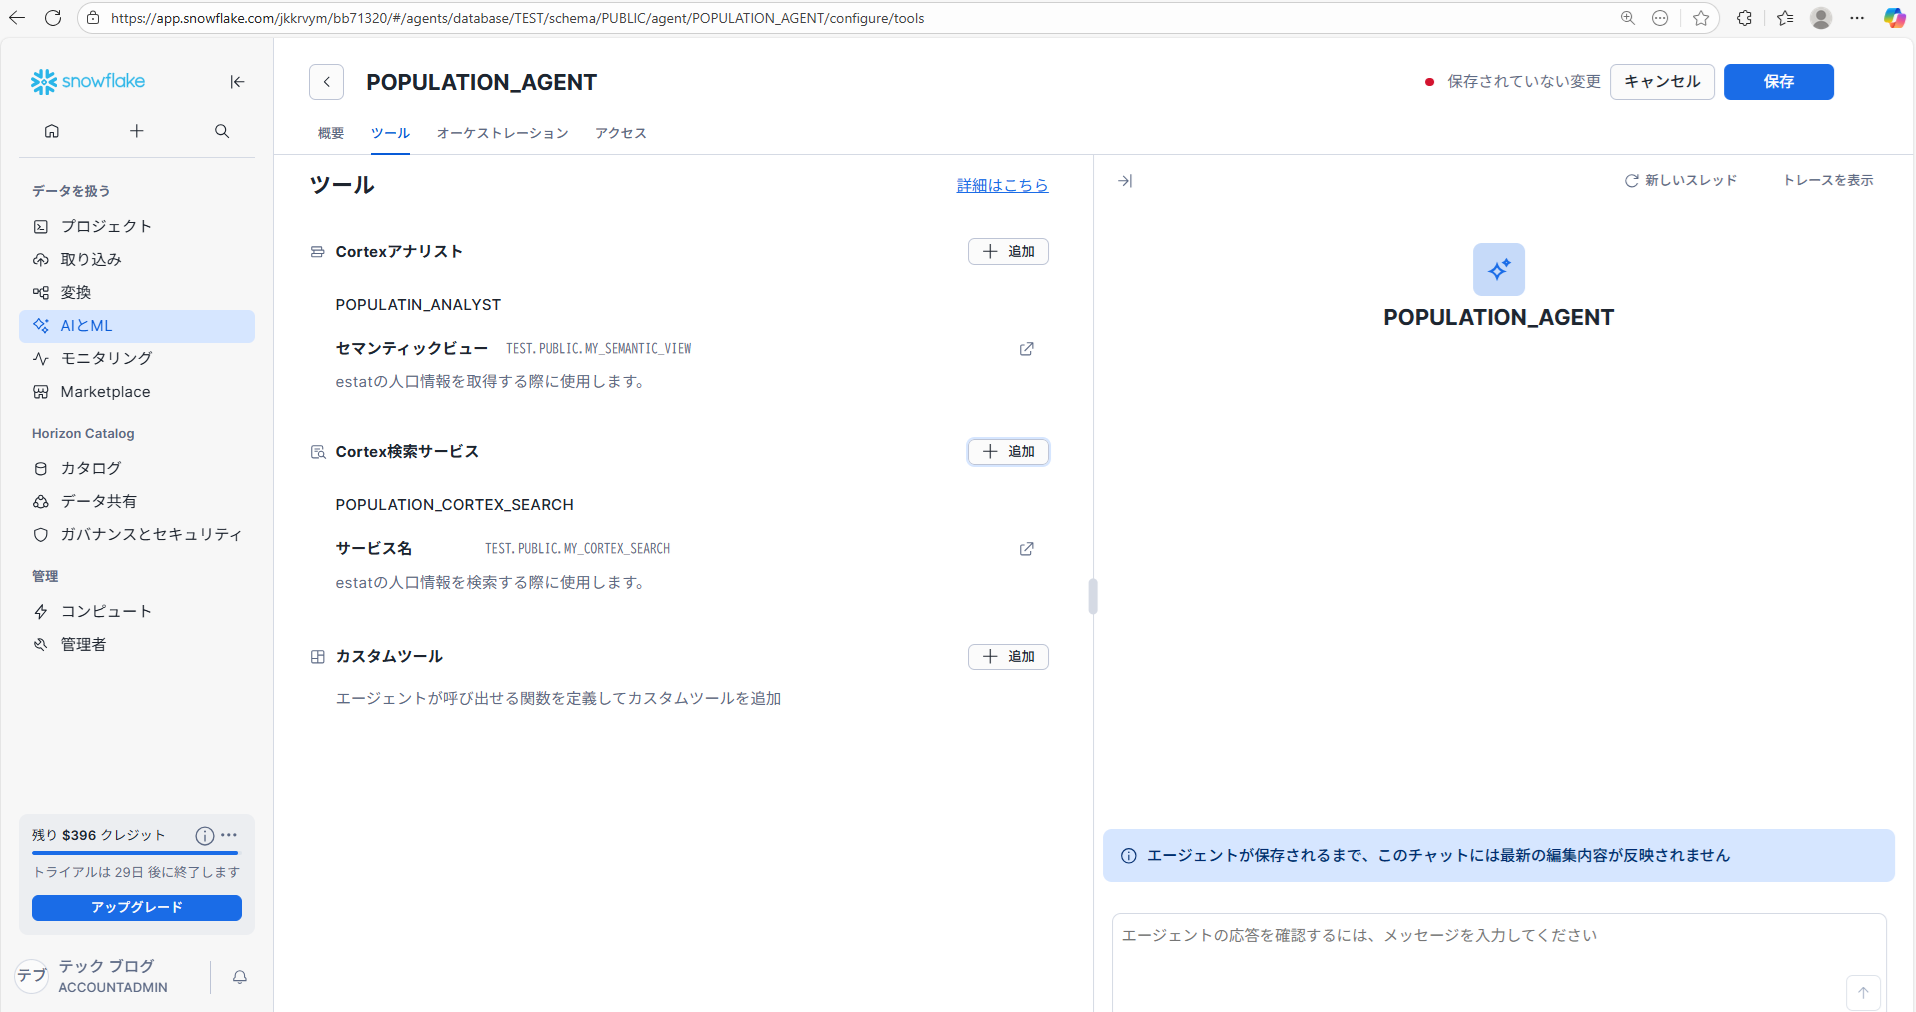The height and width of the screenshot is (1012, 1916).
Task: Select AIとML in the sidebar
Action: coord(137,326)
